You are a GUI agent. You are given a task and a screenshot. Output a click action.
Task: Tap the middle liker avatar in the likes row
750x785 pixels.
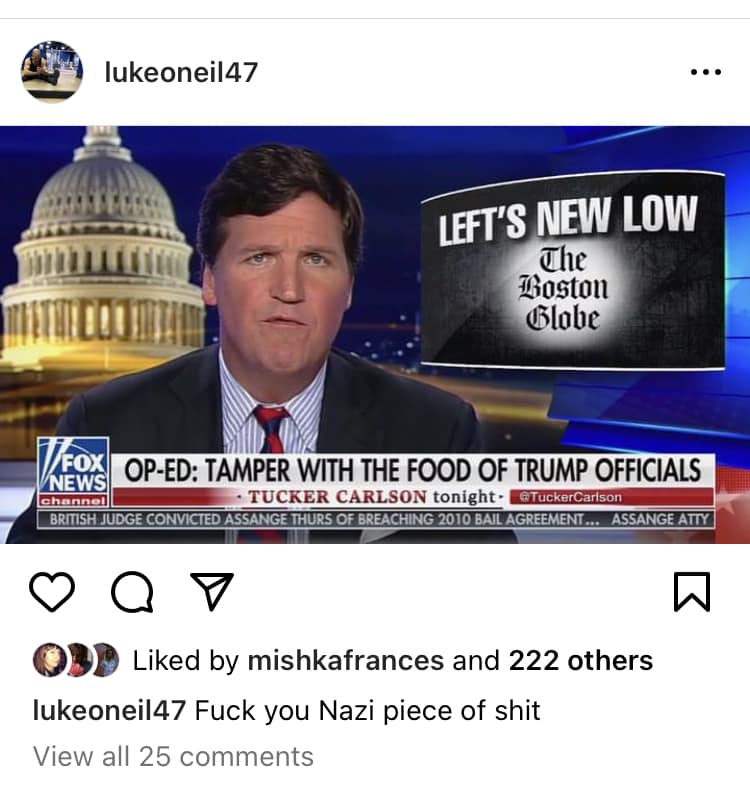point(79,659)
